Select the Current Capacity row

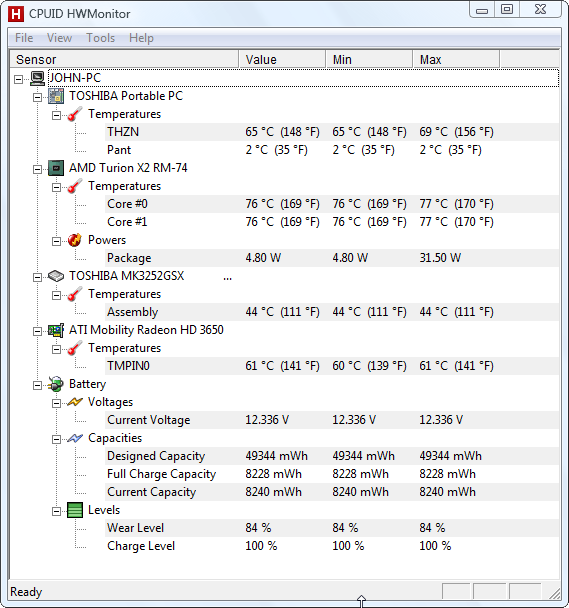pos(332,492)
